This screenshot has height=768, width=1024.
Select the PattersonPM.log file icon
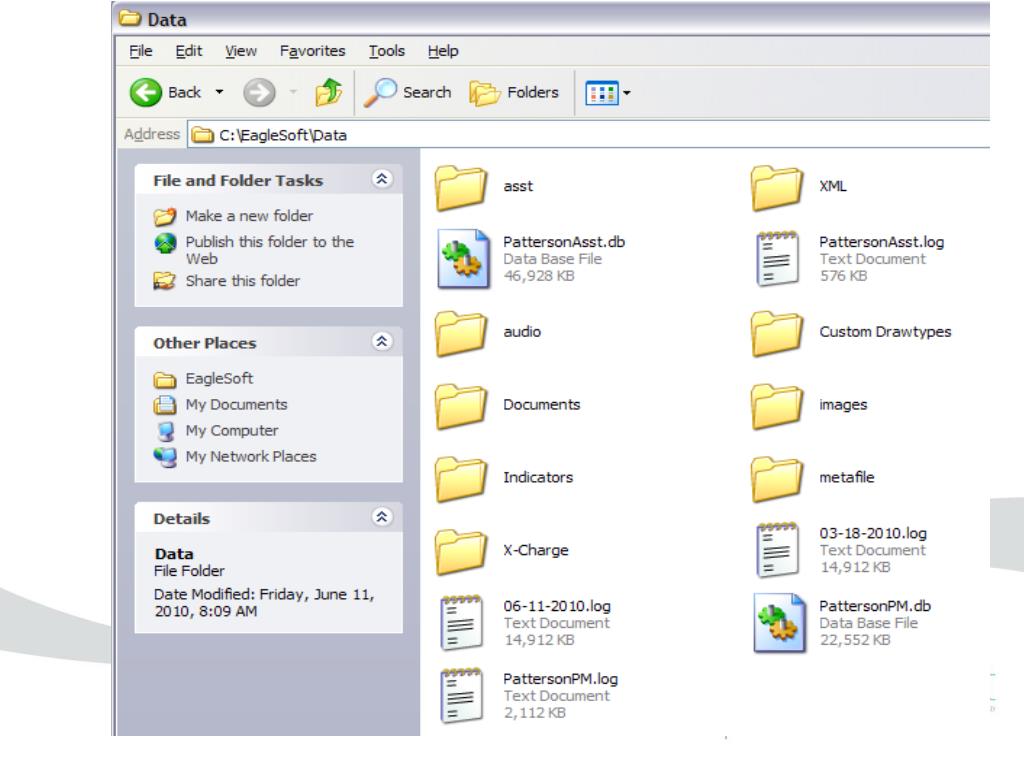click(461, 696)
